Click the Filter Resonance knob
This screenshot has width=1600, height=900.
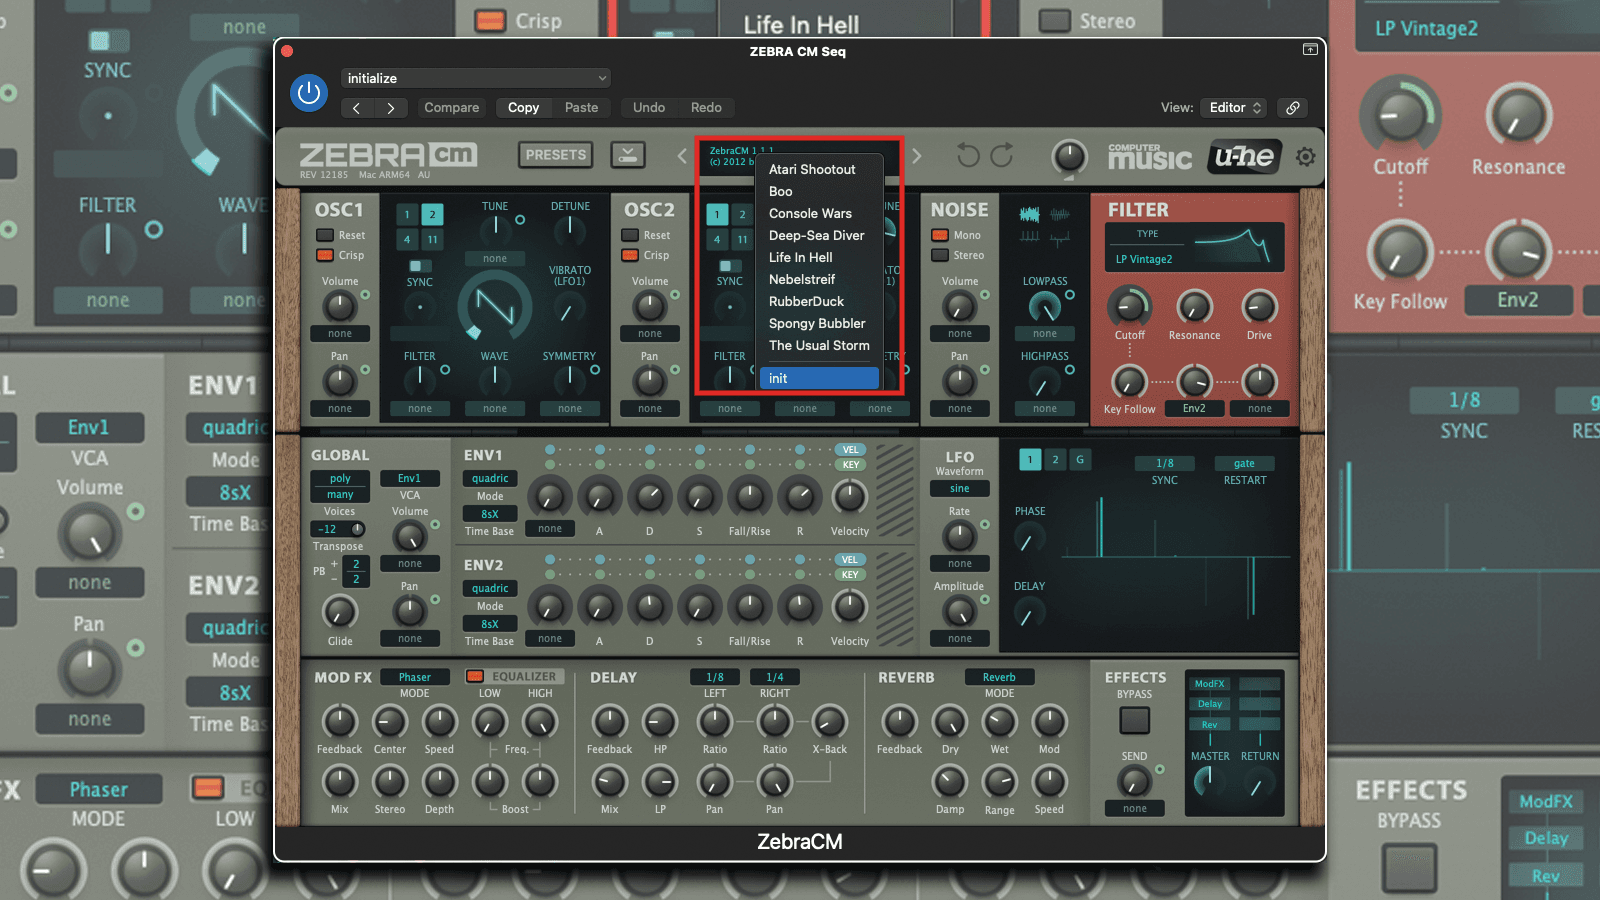tap(1194, 307)
